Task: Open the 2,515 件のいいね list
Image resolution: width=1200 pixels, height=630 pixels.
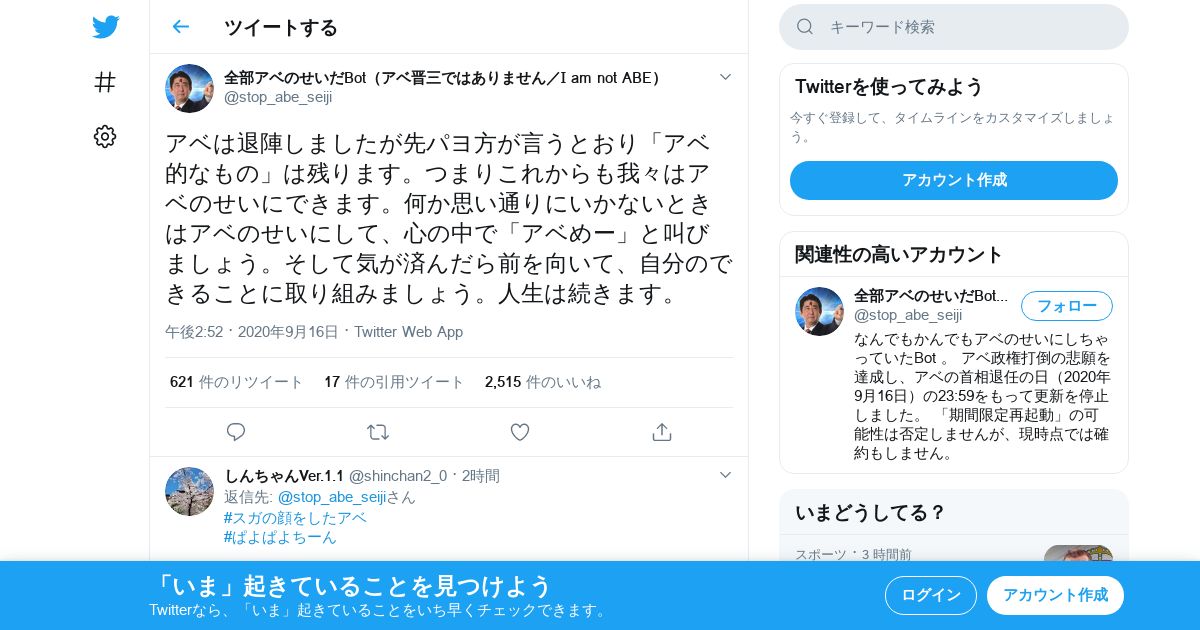Action: [543, 382]
